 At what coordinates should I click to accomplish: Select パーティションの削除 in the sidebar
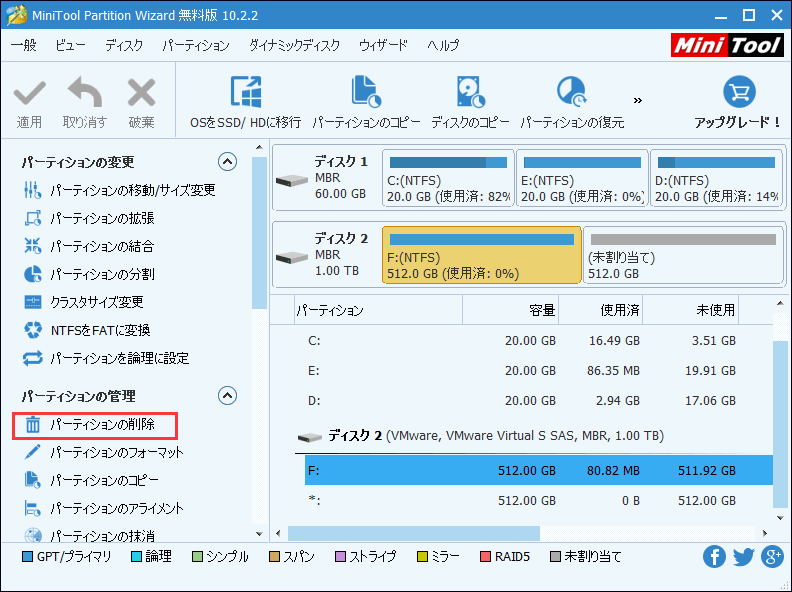coord(102,425)
